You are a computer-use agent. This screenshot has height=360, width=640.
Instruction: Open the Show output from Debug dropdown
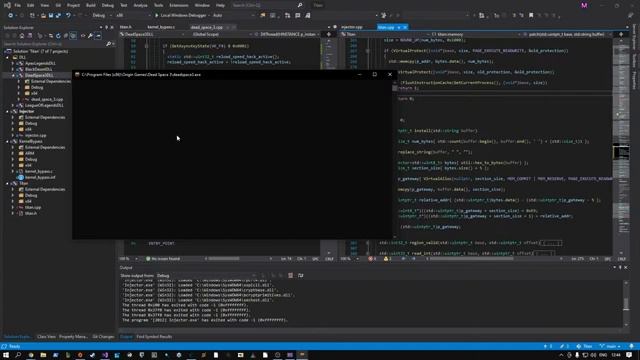tap(206, 276)
